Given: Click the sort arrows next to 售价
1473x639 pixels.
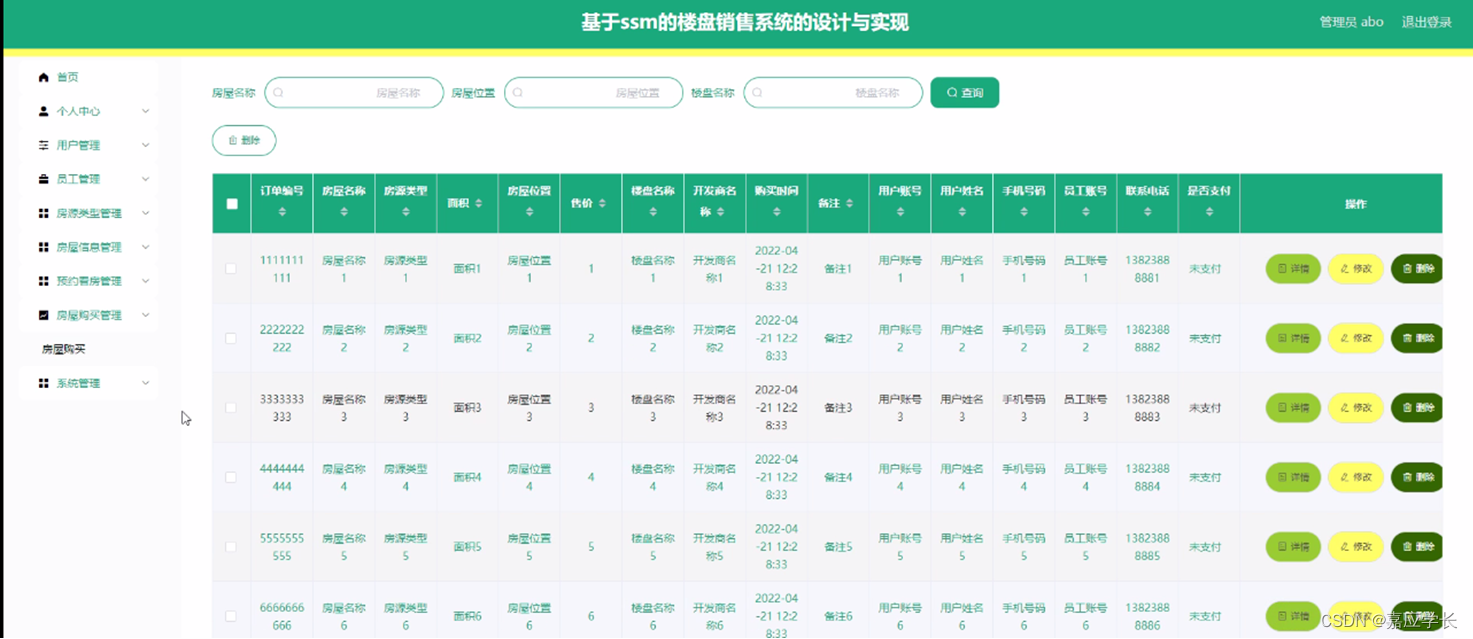Looking at the screenshot, I should pos(602,203).
